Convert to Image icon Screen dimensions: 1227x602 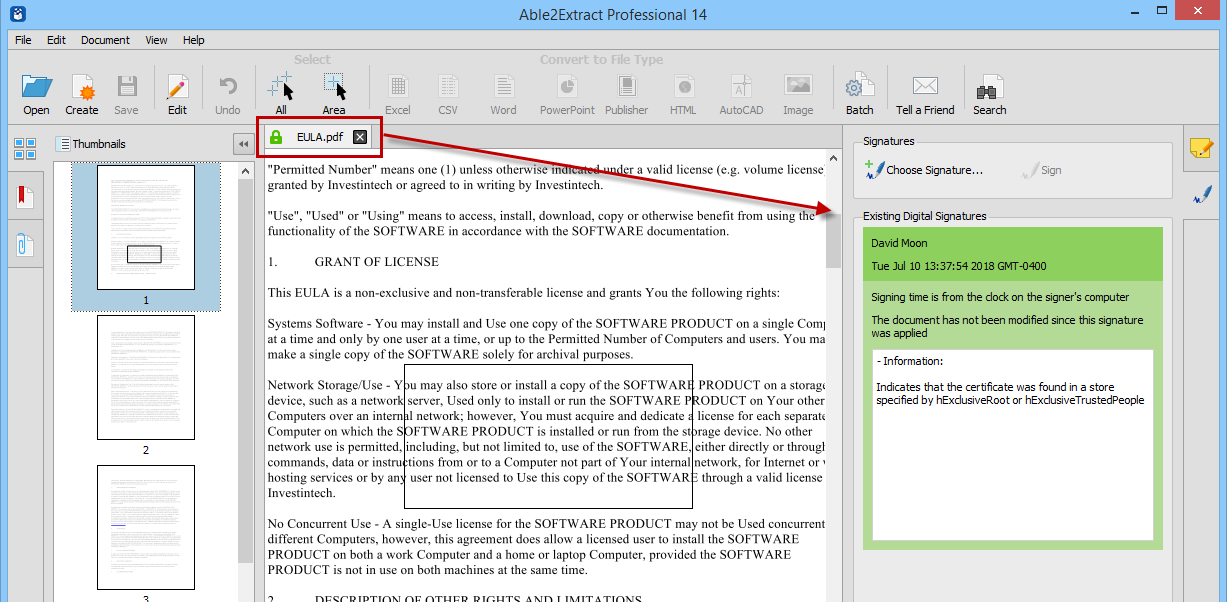(x=798, y=87)
